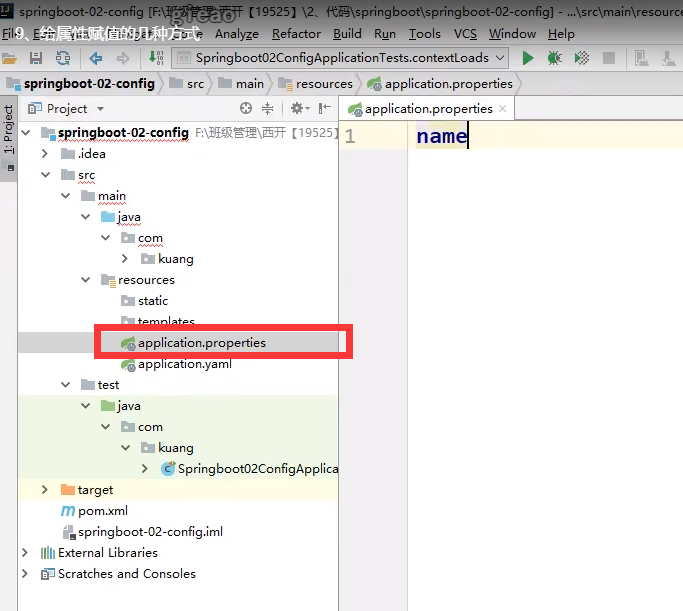Screen dimensions: 683x611
Task: Open the Refactor menu
Action: 296,34
